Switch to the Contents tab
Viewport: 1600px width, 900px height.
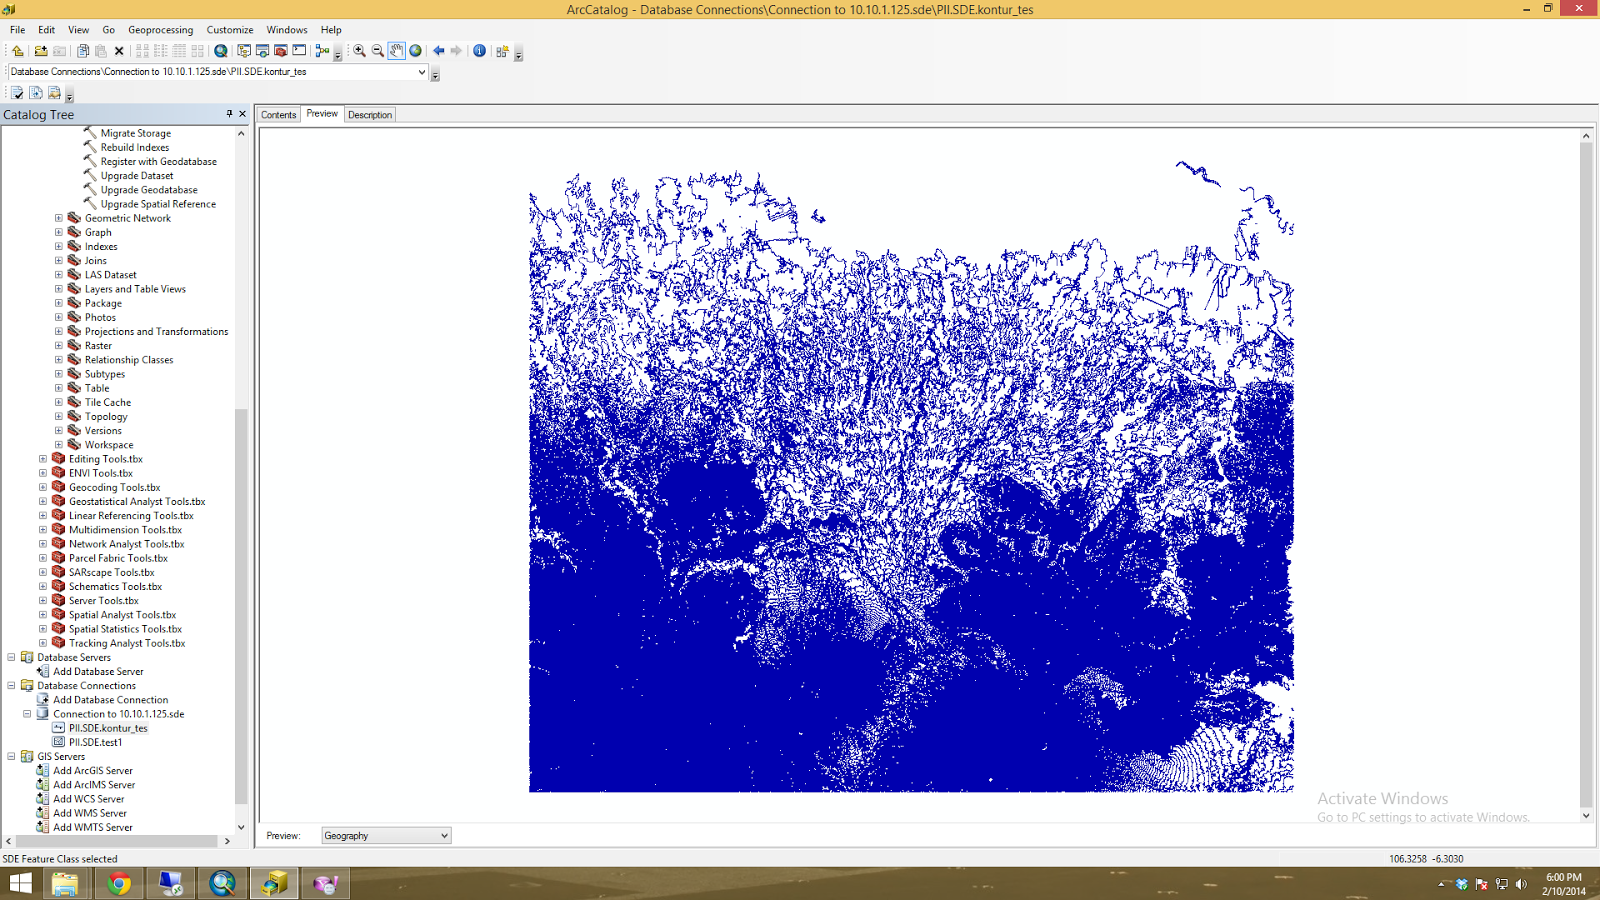[278, 114]
